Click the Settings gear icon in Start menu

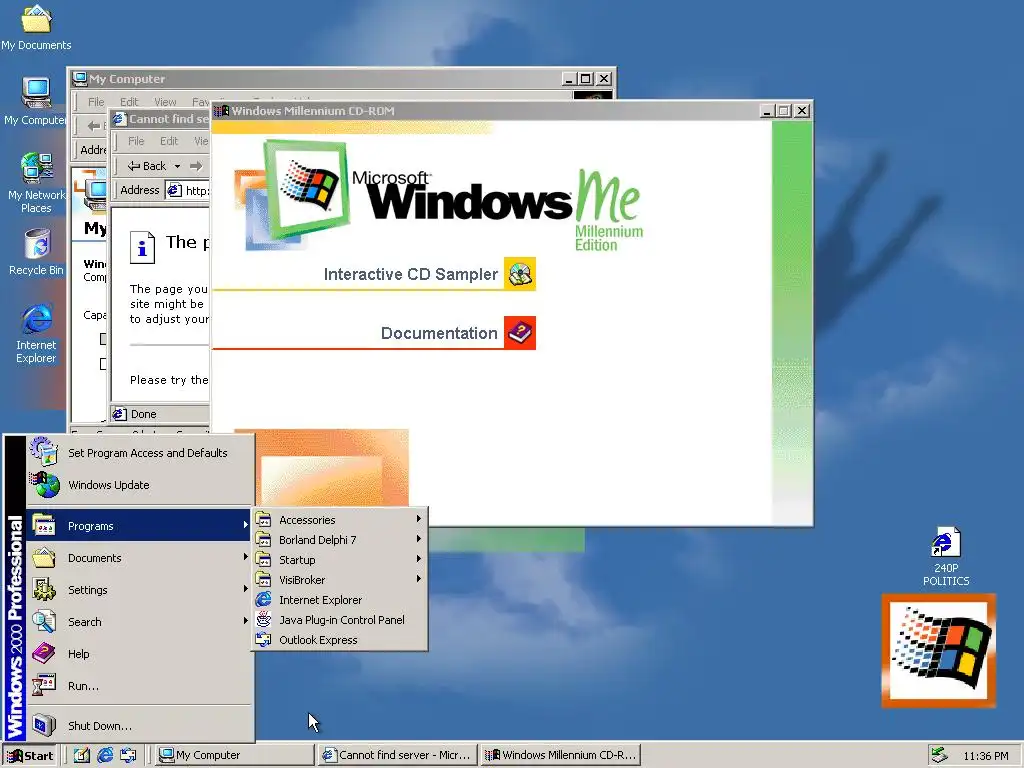(x=44, y=590)
